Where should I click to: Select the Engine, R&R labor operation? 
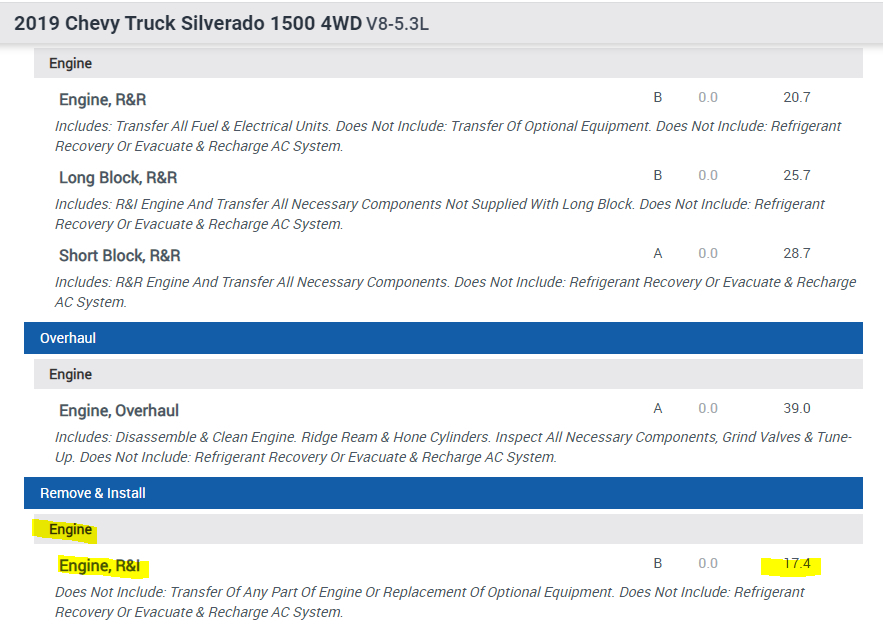coord(103,99)
